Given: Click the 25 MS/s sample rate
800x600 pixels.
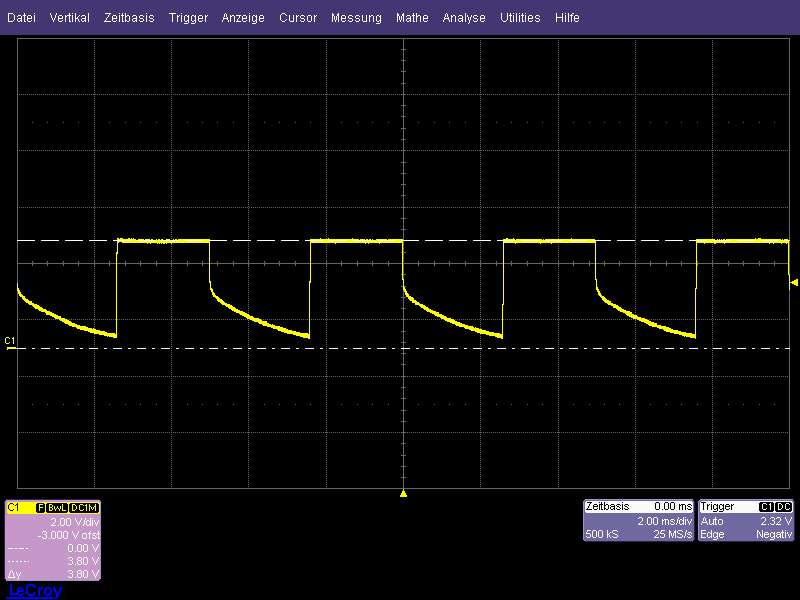Looking at the screenshot, I should [x=672, y=534].
